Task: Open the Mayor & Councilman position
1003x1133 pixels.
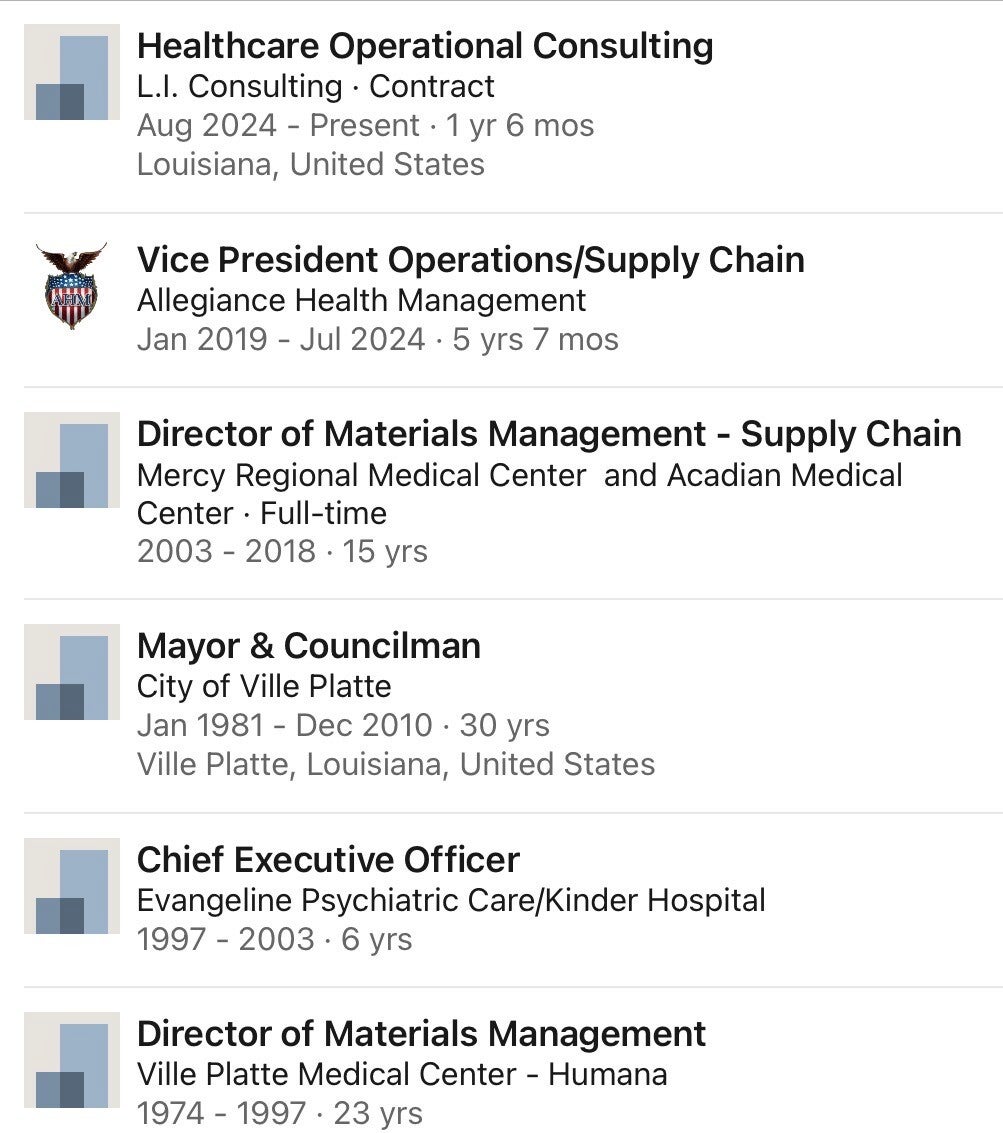Action: 308,646
